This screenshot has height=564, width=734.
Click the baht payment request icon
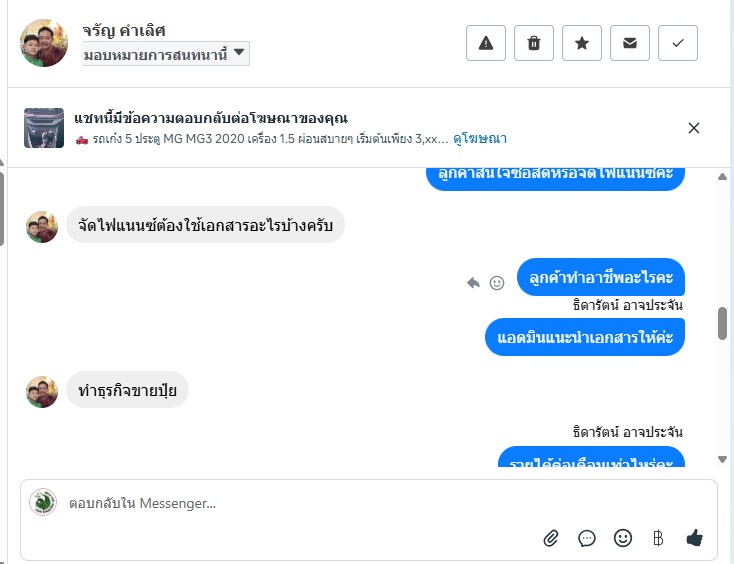coord(658,538)
